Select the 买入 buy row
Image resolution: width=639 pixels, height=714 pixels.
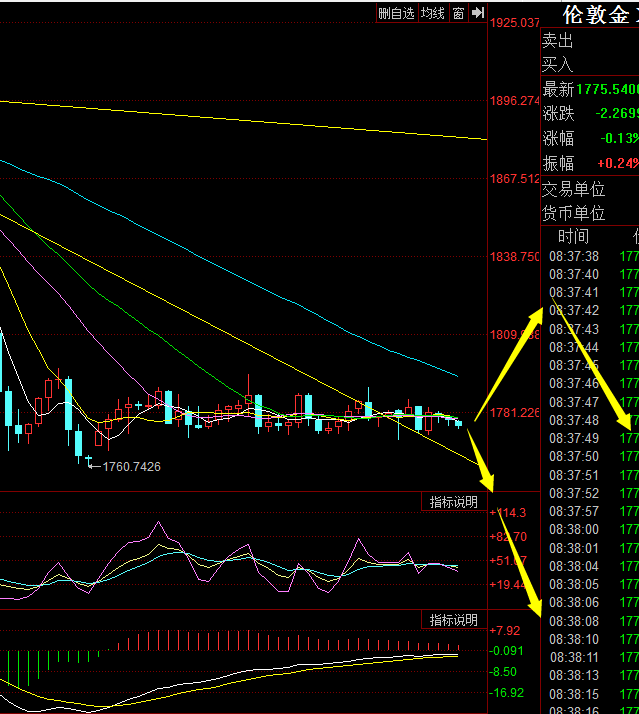click(x=558, y=64)
